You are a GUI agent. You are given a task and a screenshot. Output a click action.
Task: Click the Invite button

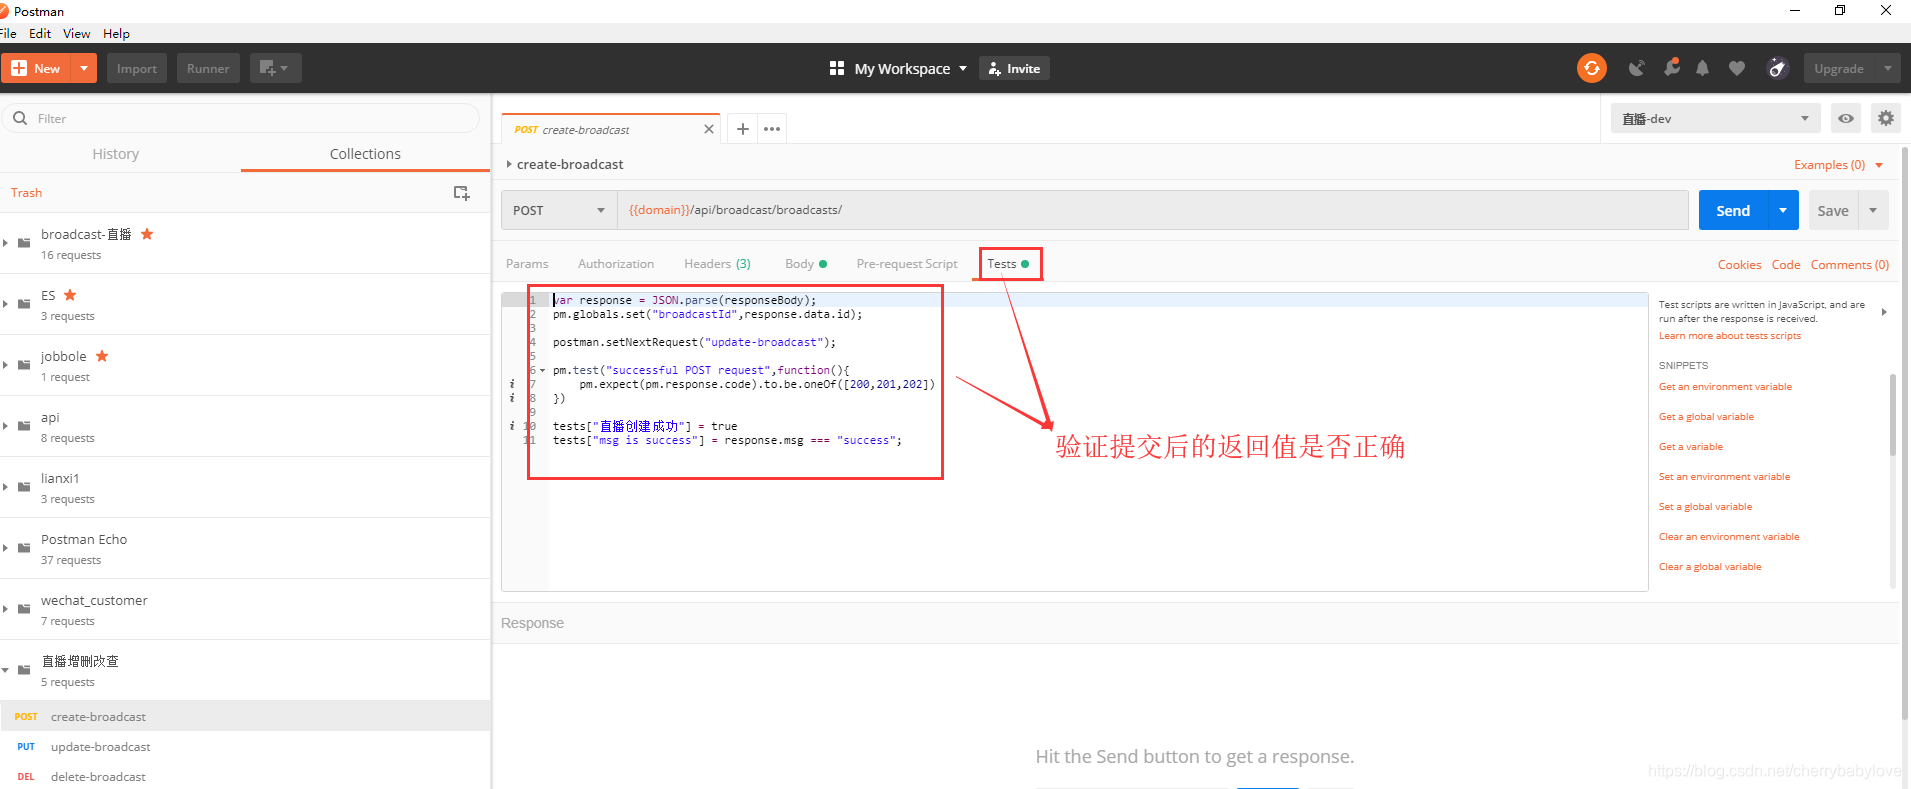pyautogui.click(x=1014, y=68)
